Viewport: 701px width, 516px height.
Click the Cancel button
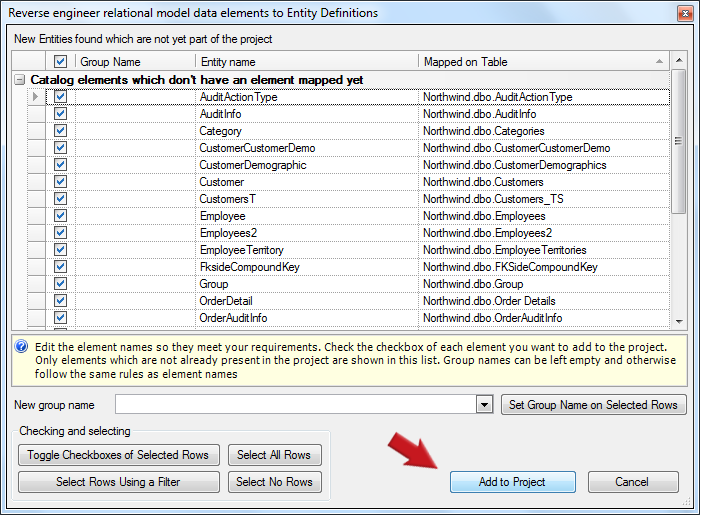pyautogui.click(x=632, y=482)
